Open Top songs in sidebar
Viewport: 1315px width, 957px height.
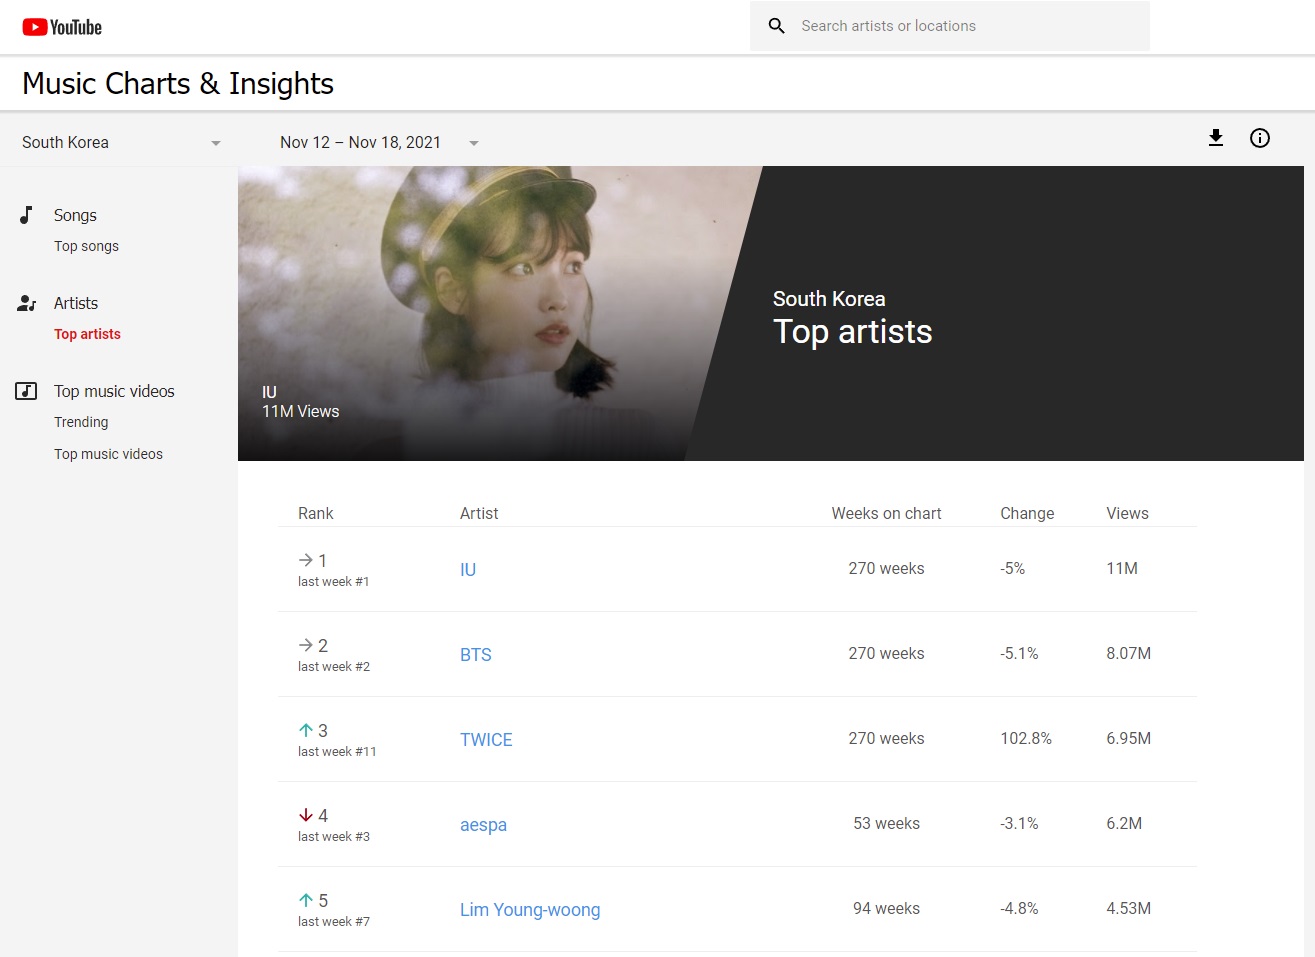click(x=86, y=246)
